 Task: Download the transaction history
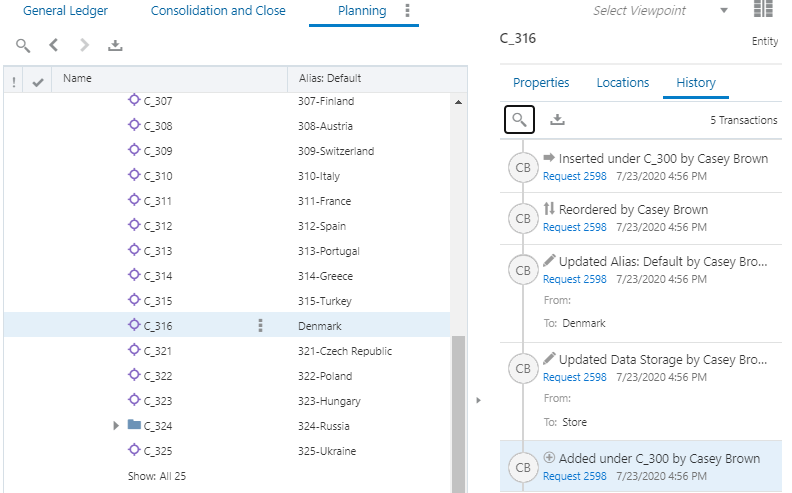pyautogui.click(x=558, y=120)
